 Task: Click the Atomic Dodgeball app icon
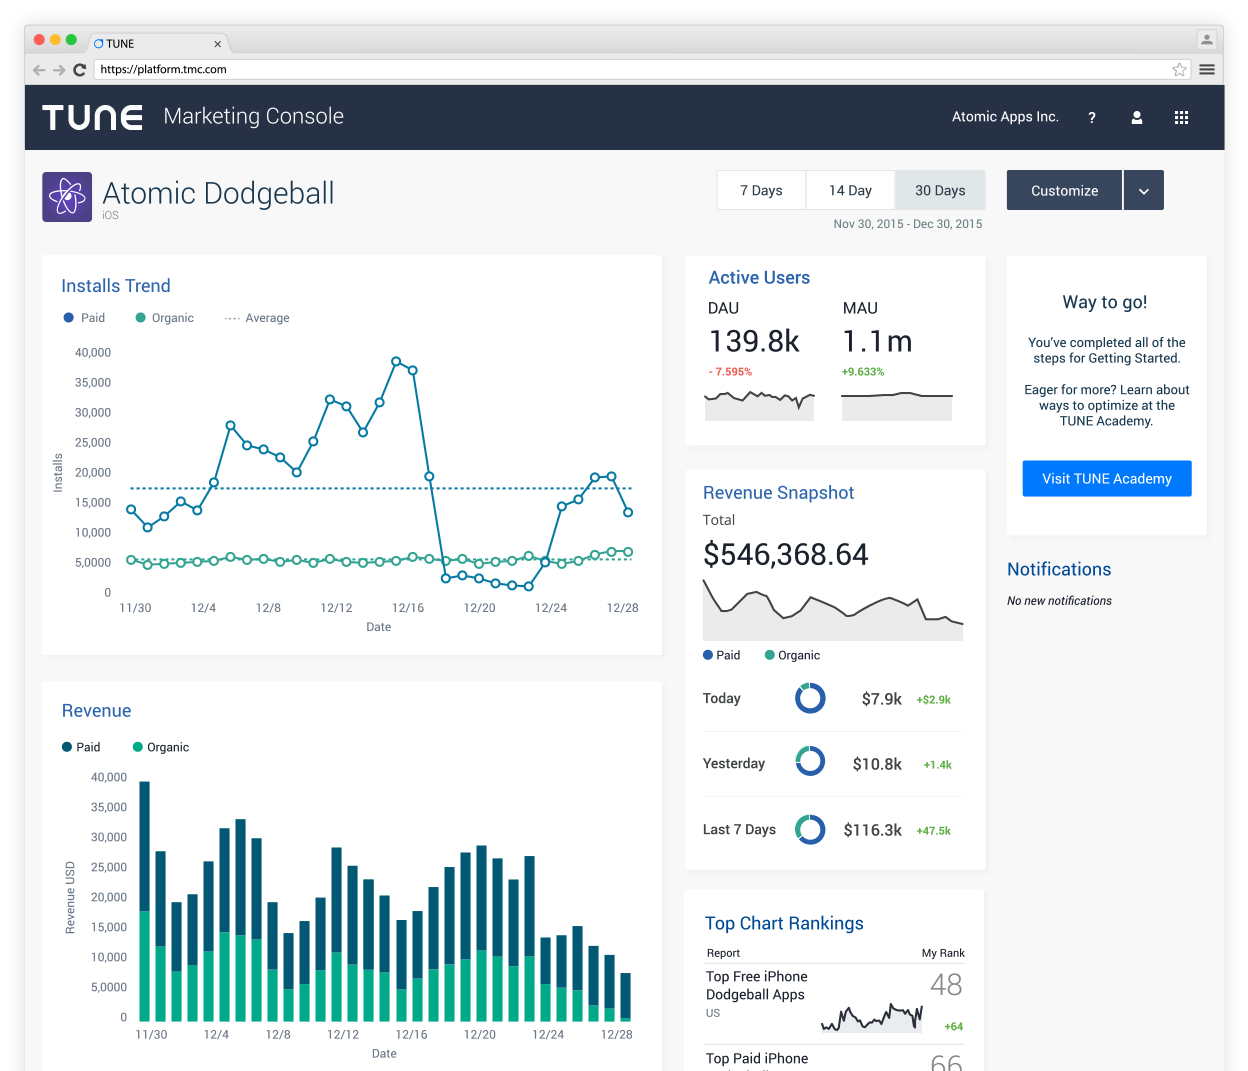click(67, 197)
